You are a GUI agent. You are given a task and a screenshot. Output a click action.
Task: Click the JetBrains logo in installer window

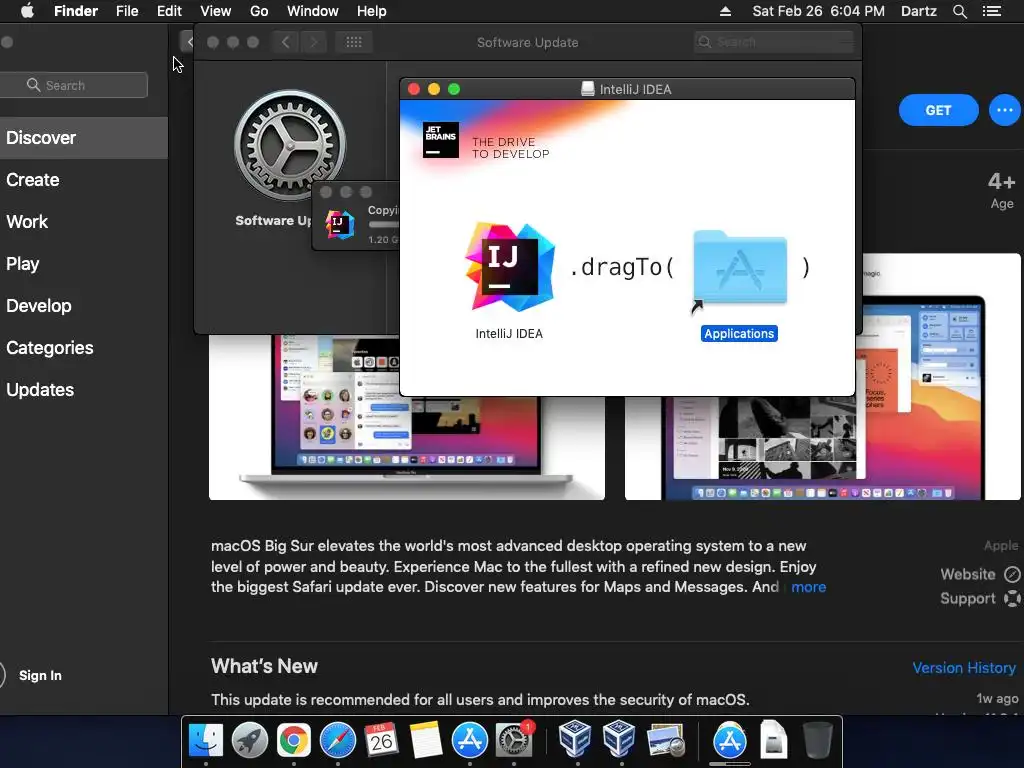(x=441, y=140)
